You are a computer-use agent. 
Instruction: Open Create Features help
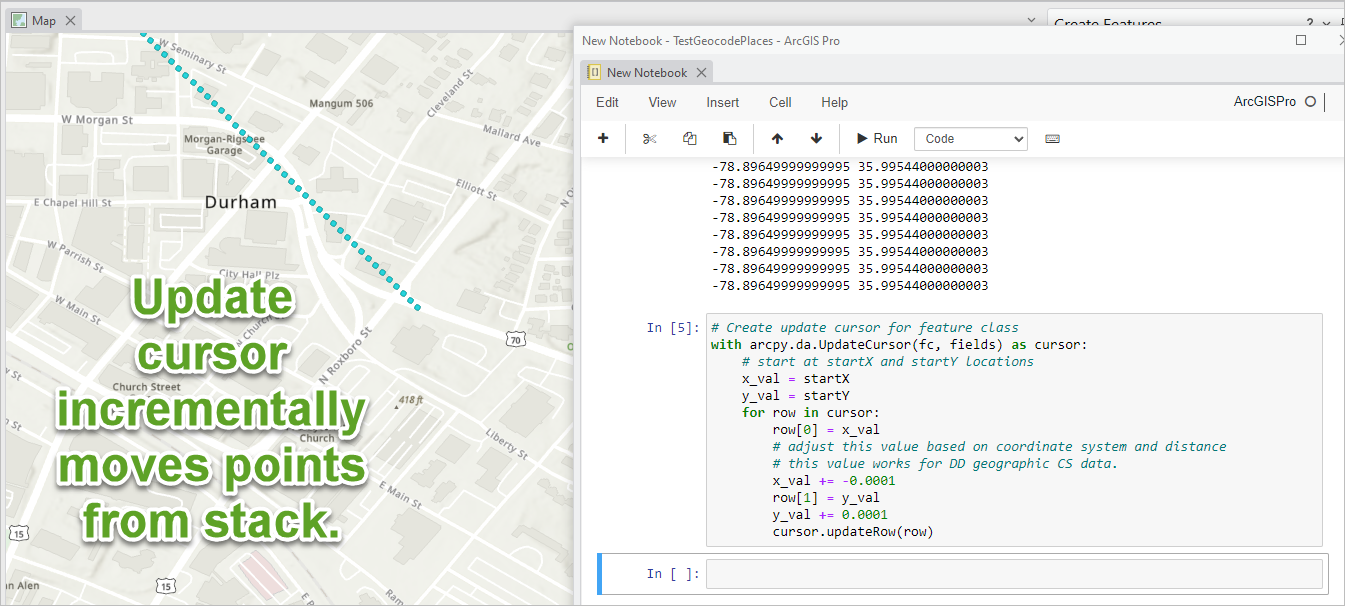(x=1311, y=23)
